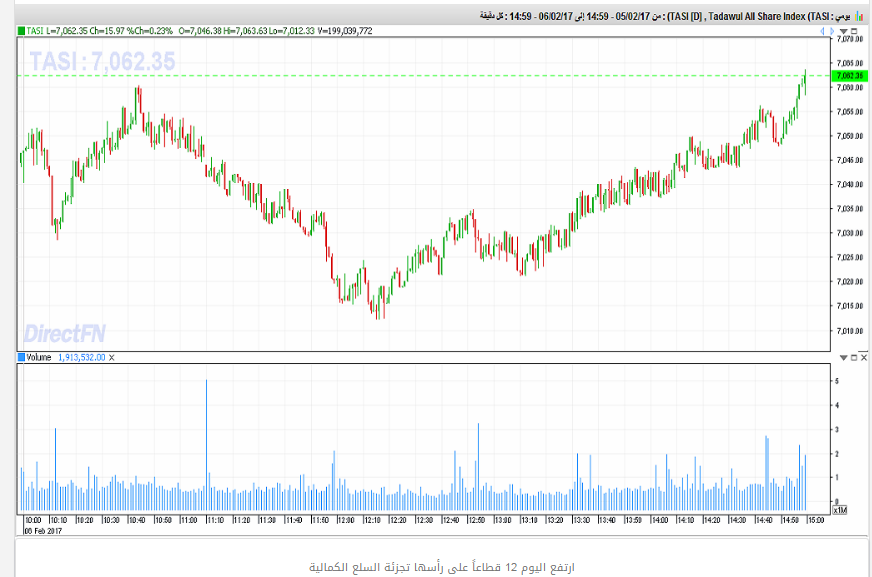Click the bar chart icon in title bar
This screenshot has width=872, height=577.
859,17
